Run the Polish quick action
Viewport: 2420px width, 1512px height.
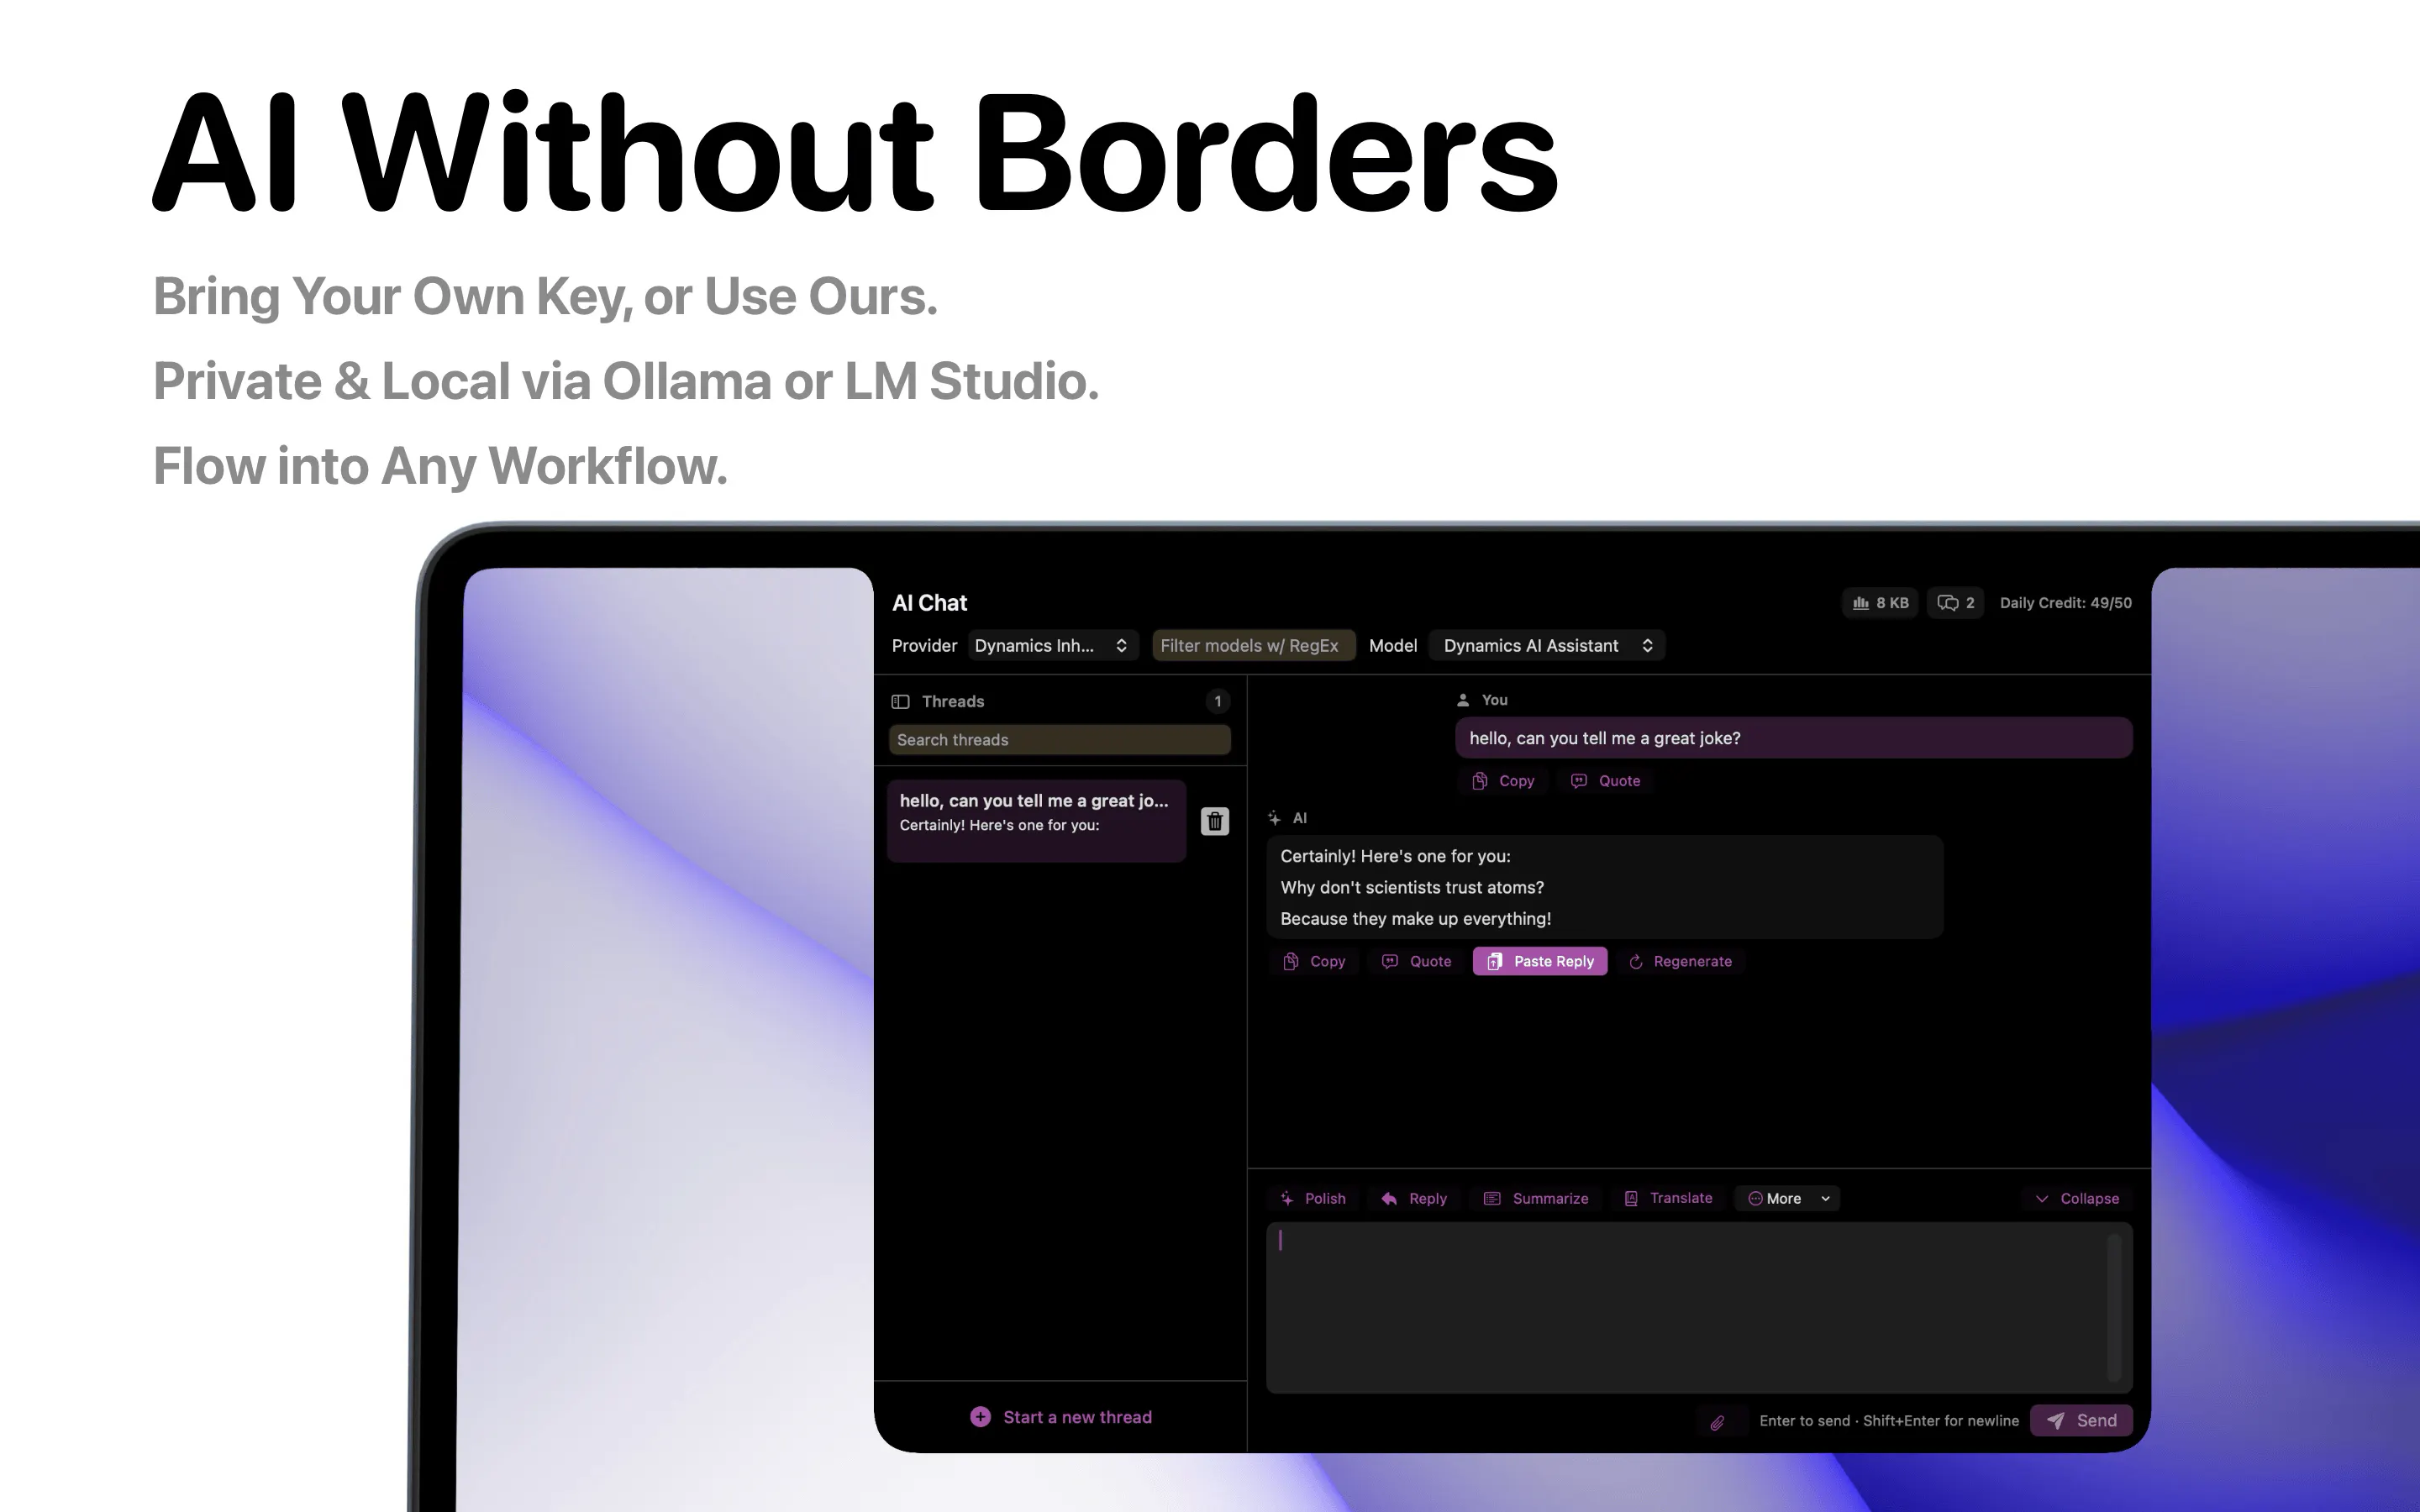click(x=1313, y=1198)
